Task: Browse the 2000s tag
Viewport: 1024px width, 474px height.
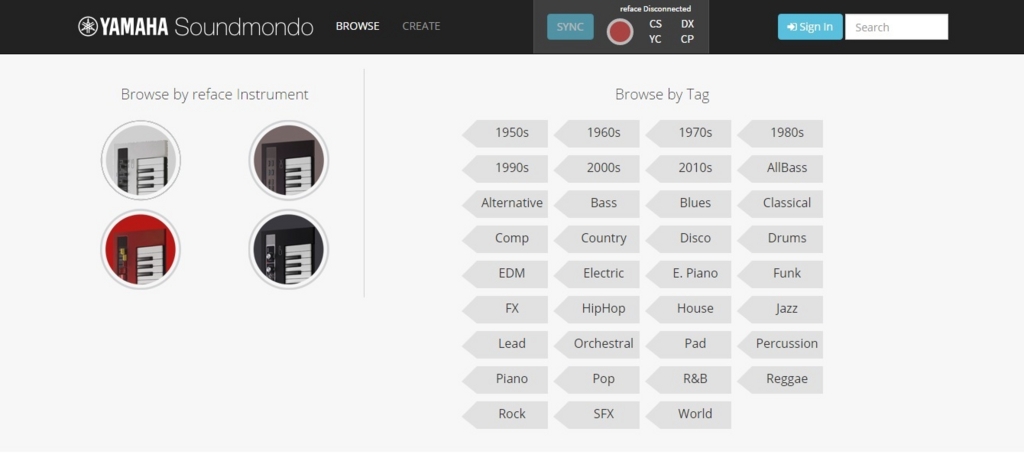Action: 597,168
